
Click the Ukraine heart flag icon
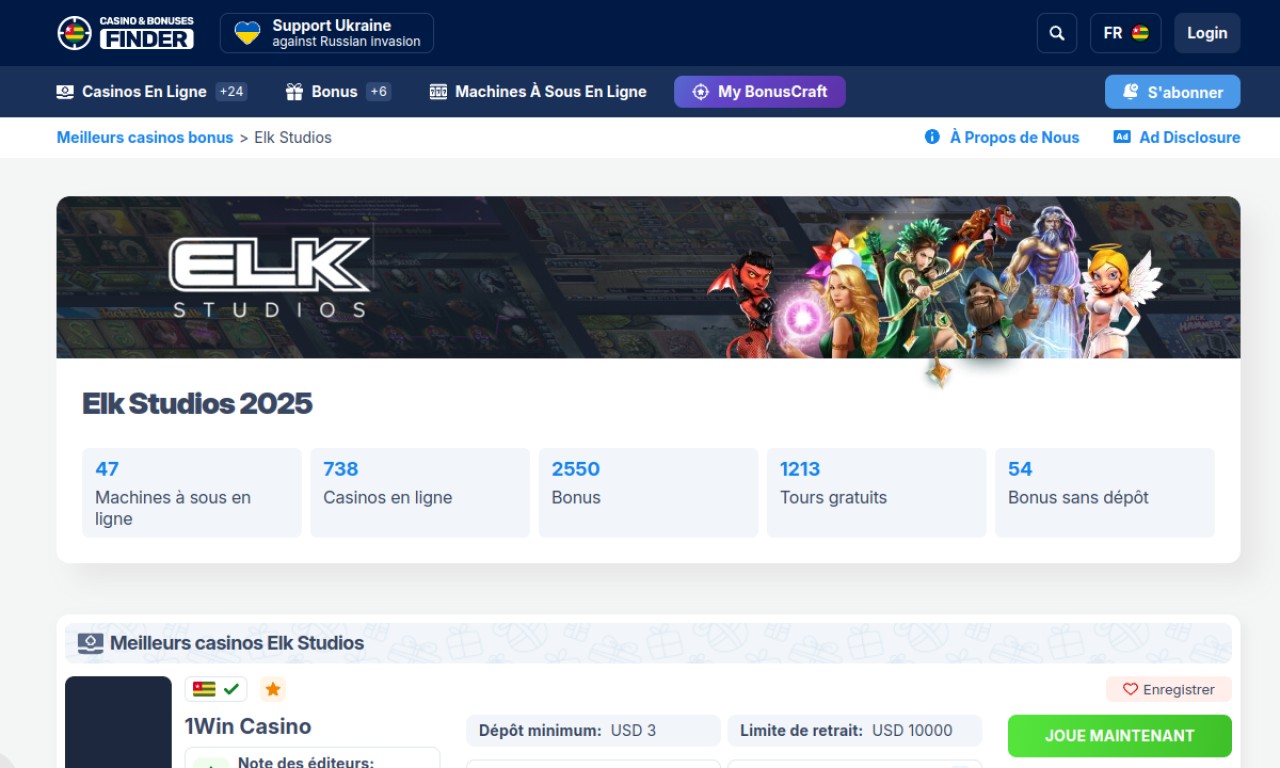point(247,33)
